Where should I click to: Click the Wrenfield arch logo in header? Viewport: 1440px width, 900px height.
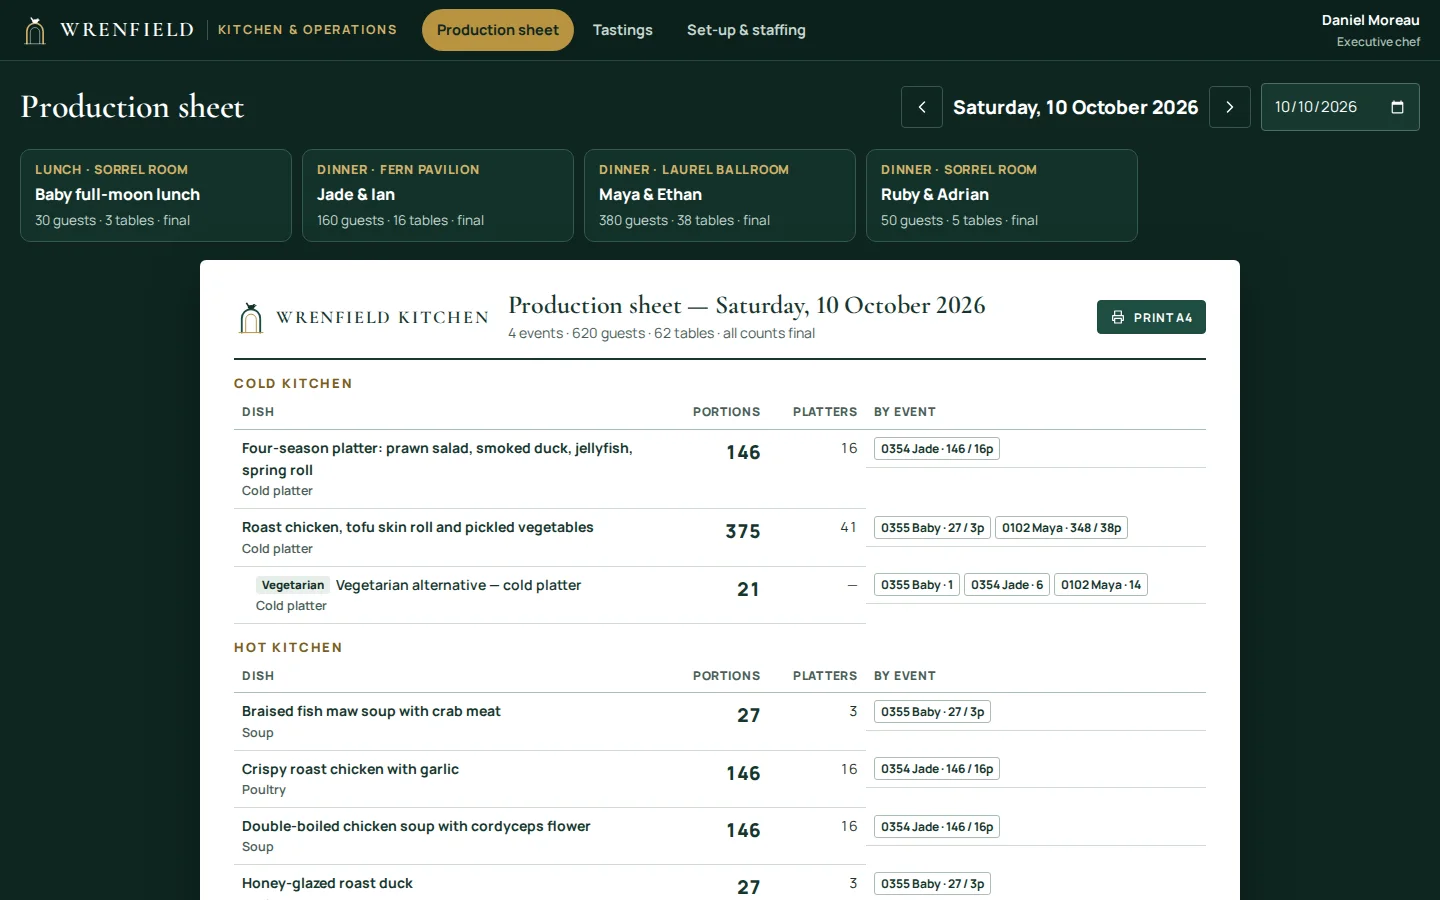(x=35, y=31)
